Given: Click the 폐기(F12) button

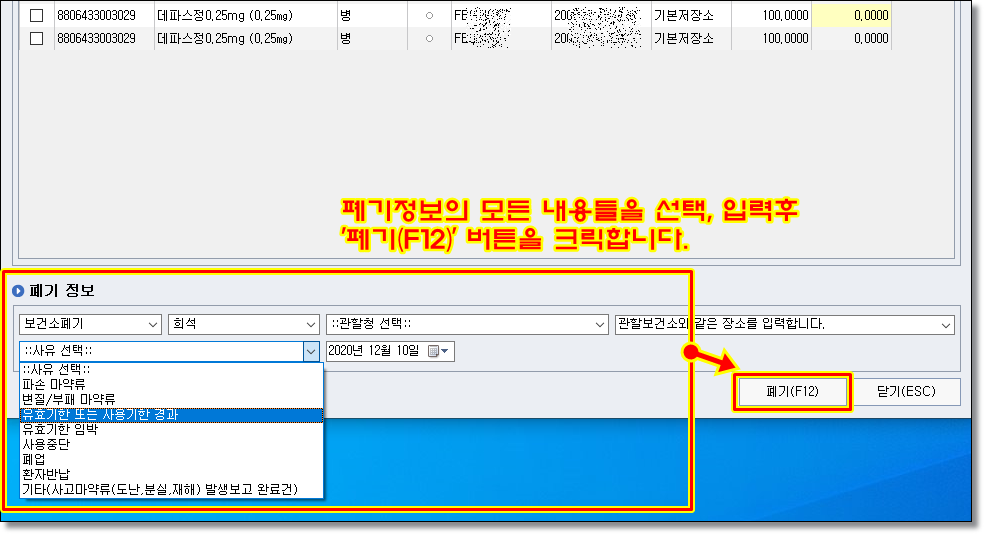Looking at the screenshot, I should (792, 392).
